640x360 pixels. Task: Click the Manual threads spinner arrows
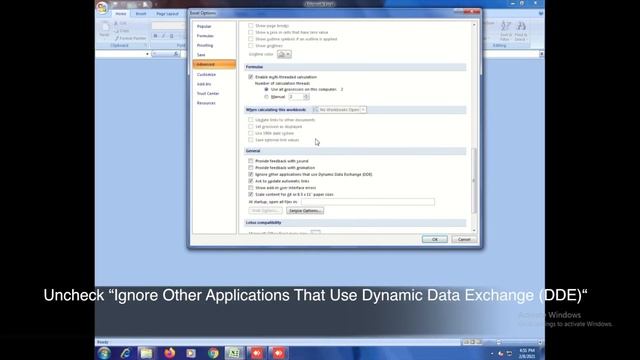(x=307, y=97)
